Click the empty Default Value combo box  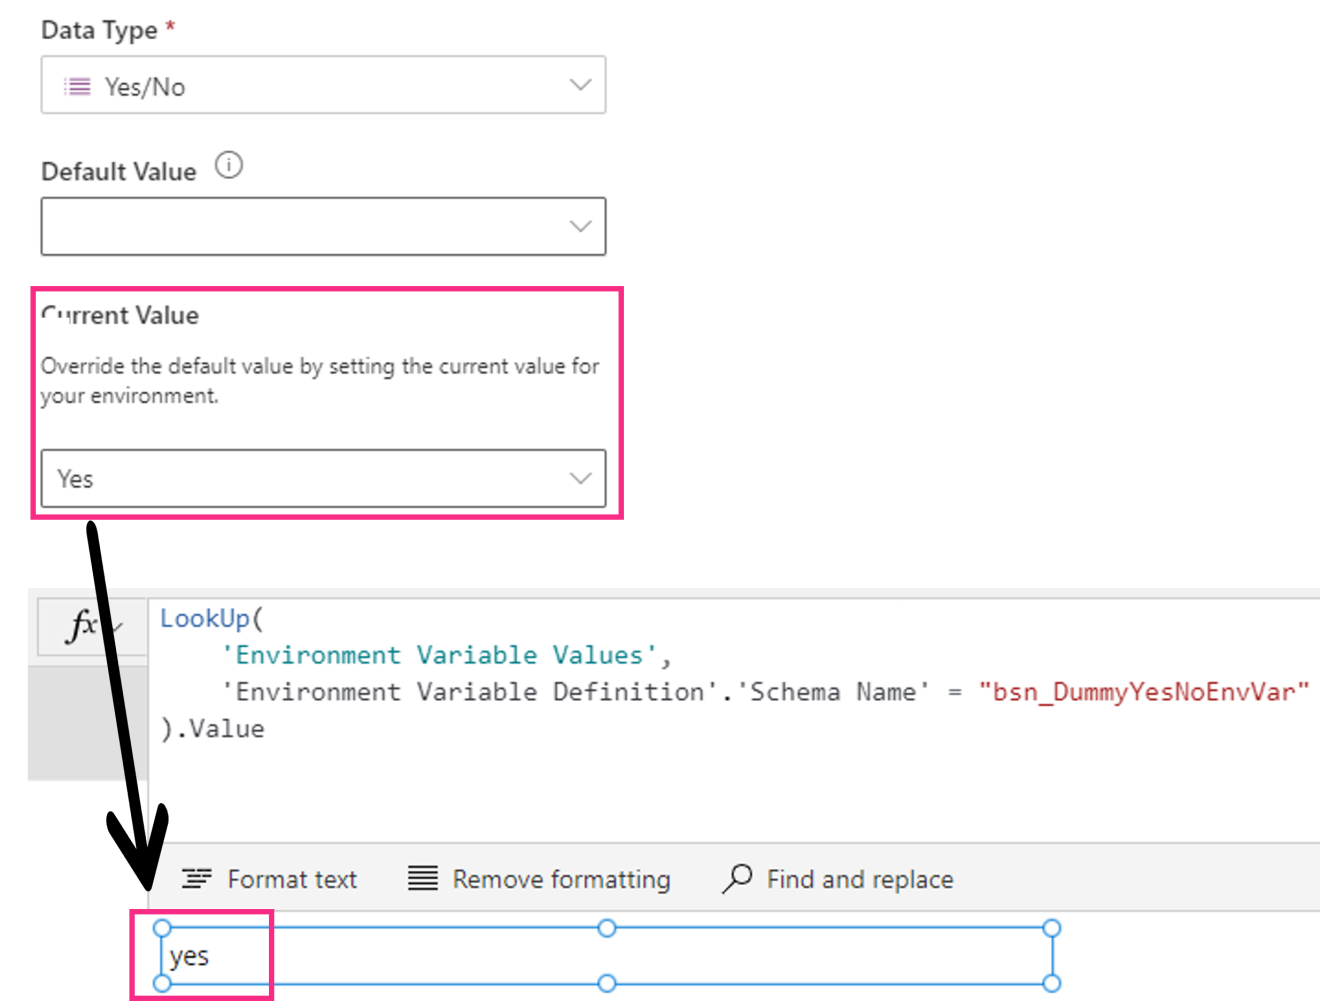tap(300, 226)
